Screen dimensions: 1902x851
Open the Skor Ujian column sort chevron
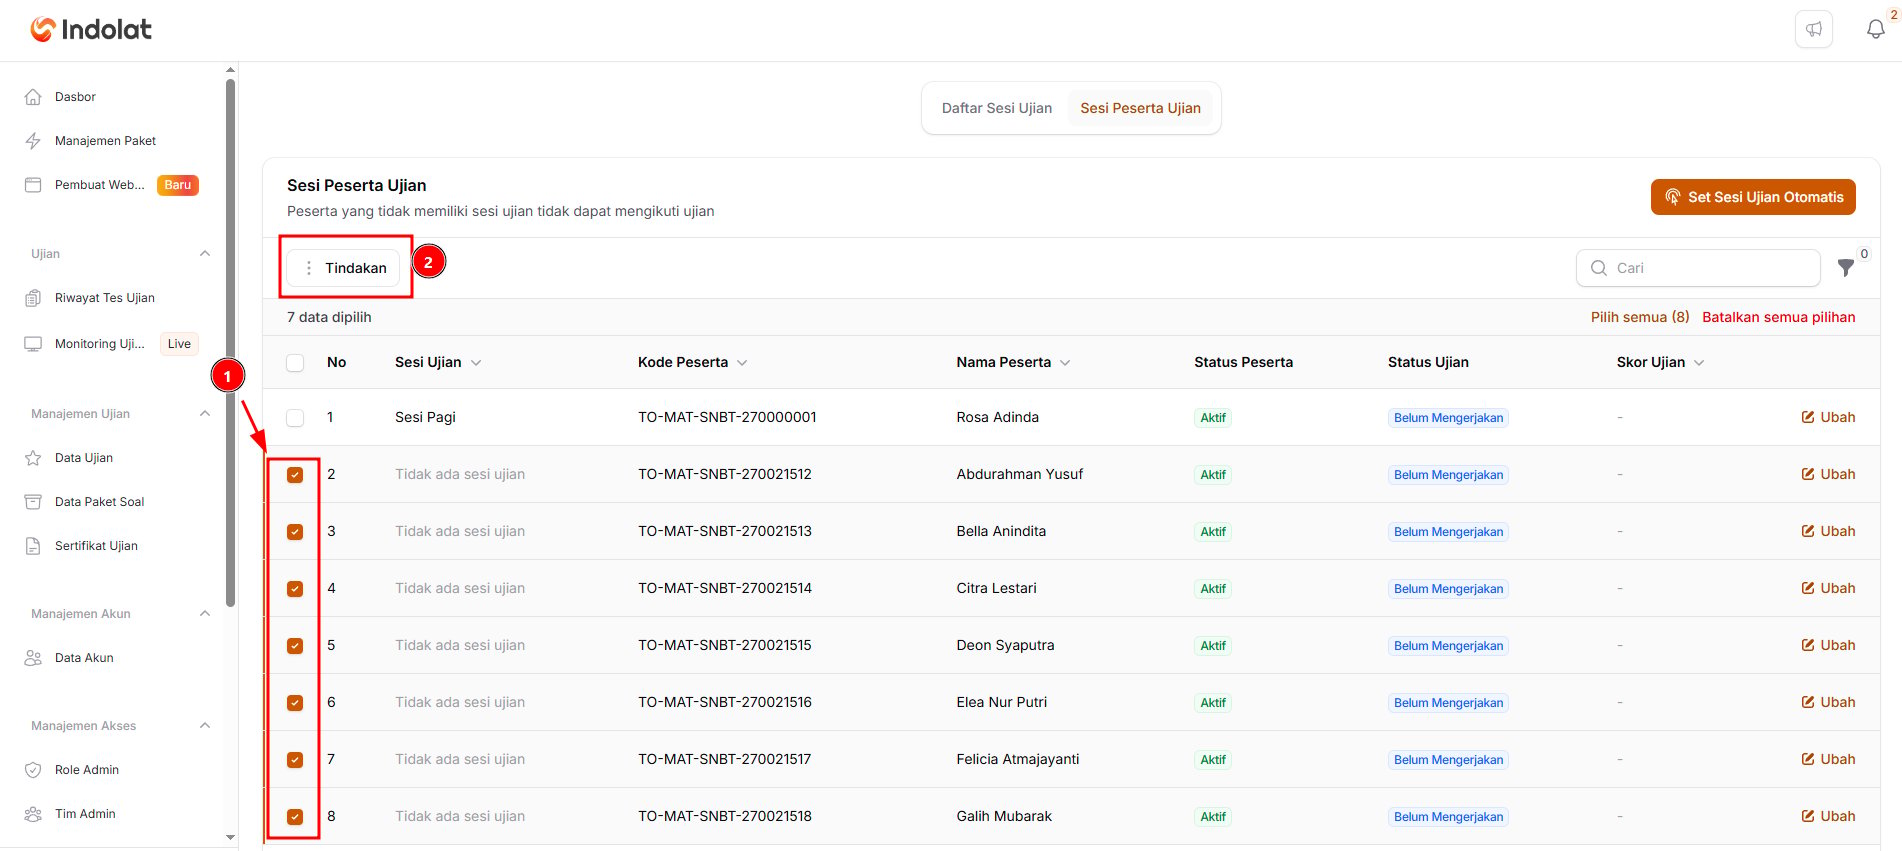click(1699, 363)
